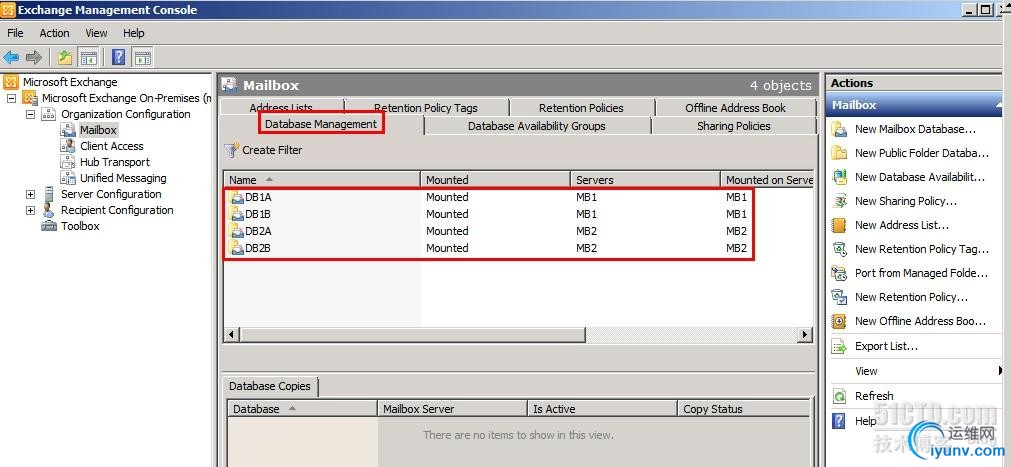Collapse the Organization Configuration node

tap(30, 114)
